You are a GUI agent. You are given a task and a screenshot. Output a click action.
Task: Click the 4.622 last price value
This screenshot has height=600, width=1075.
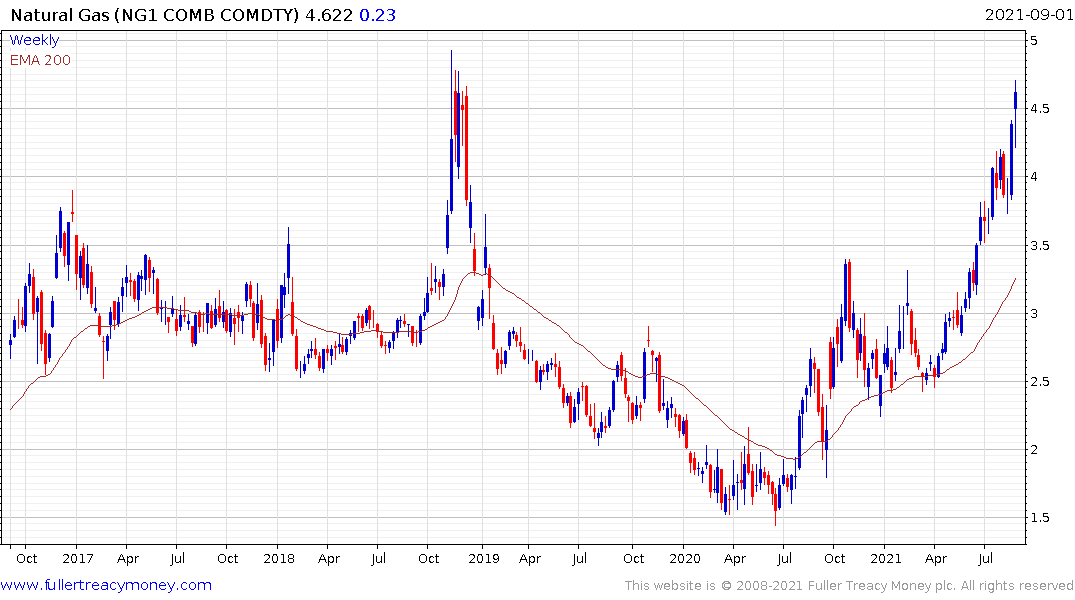pos(329,15)
